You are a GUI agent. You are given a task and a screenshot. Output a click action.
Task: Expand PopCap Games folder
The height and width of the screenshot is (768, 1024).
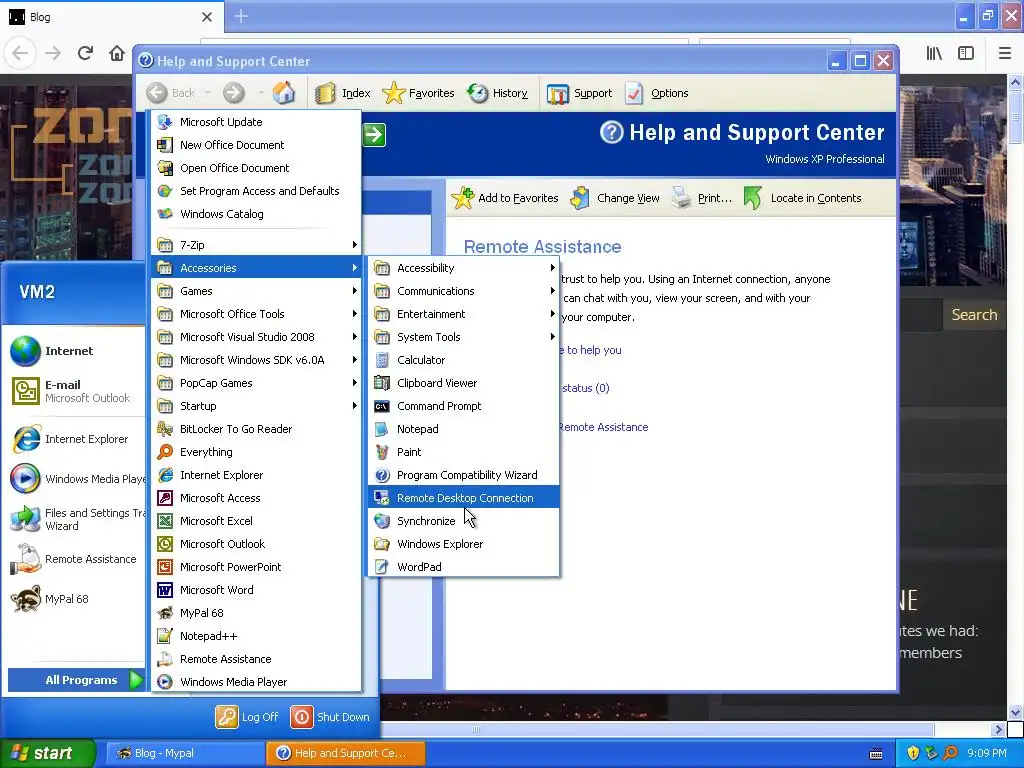(x=257, y=383)
